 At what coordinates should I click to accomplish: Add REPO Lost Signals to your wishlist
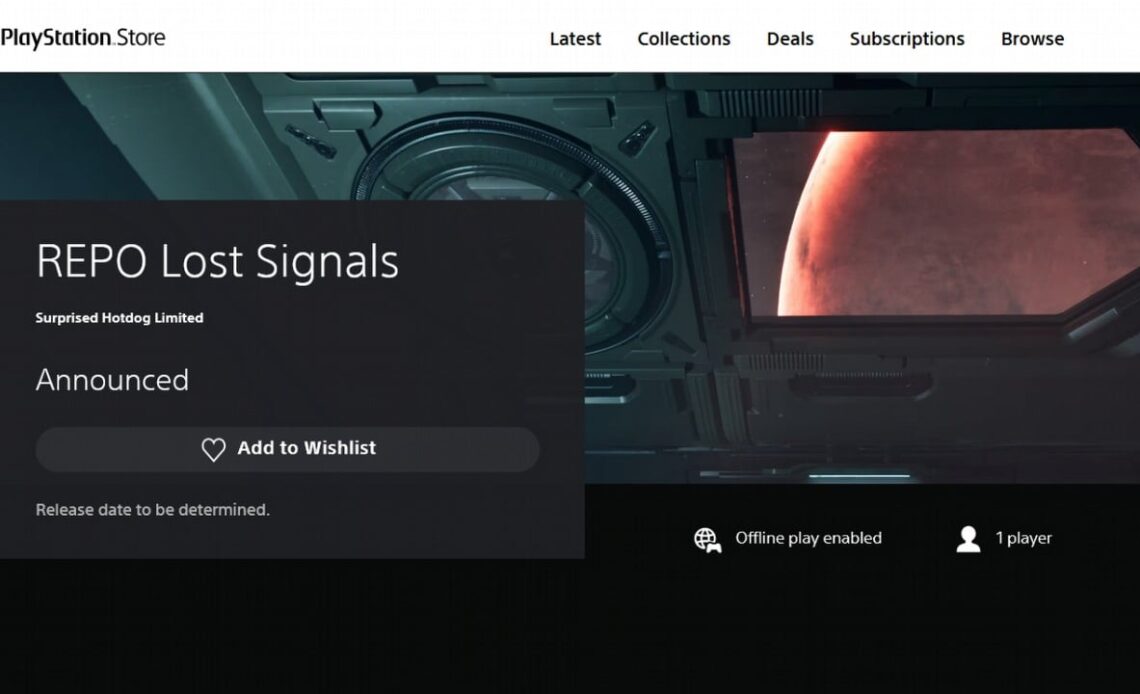[x=287, y=449]
